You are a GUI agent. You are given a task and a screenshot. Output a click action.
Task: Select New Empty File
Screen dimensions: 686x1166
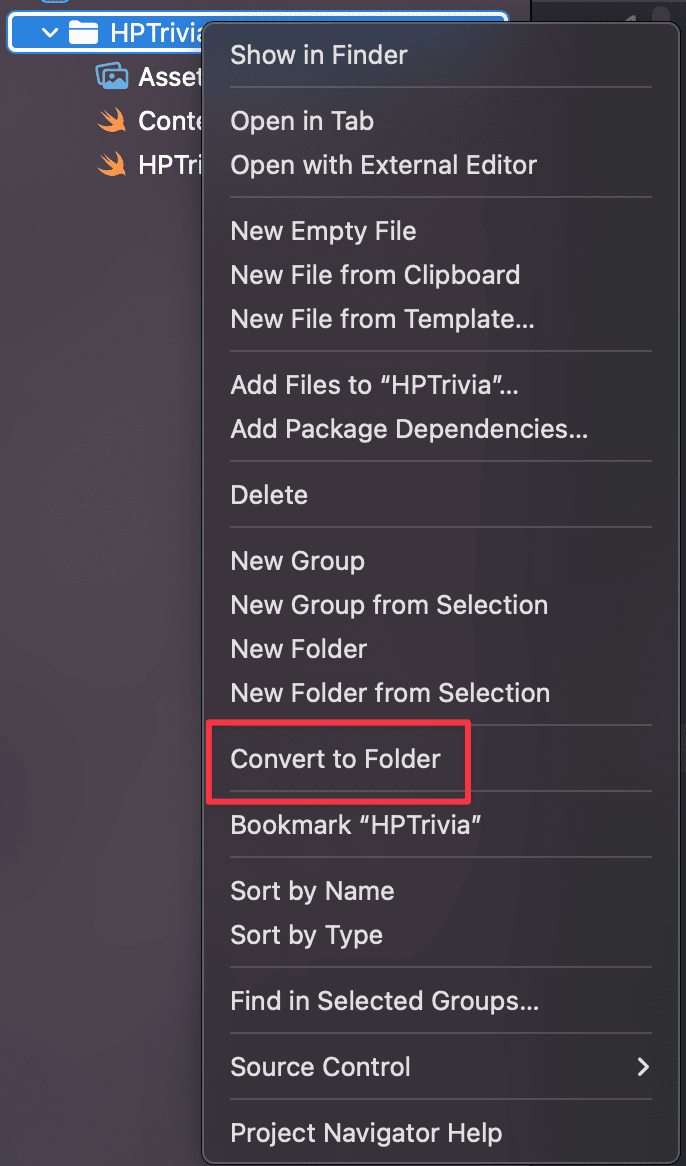(323, 231)
